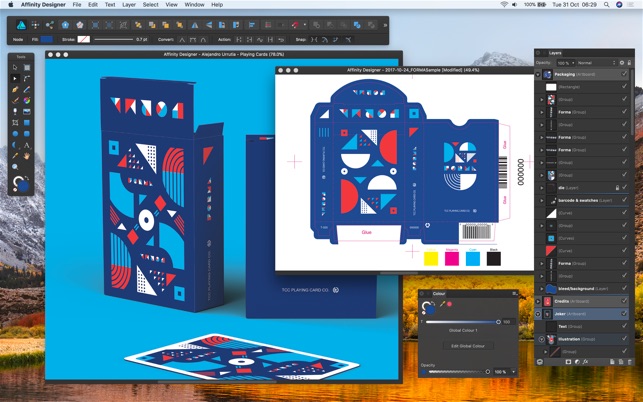
Task: Open the Layer menu
Action: (129, 5)
